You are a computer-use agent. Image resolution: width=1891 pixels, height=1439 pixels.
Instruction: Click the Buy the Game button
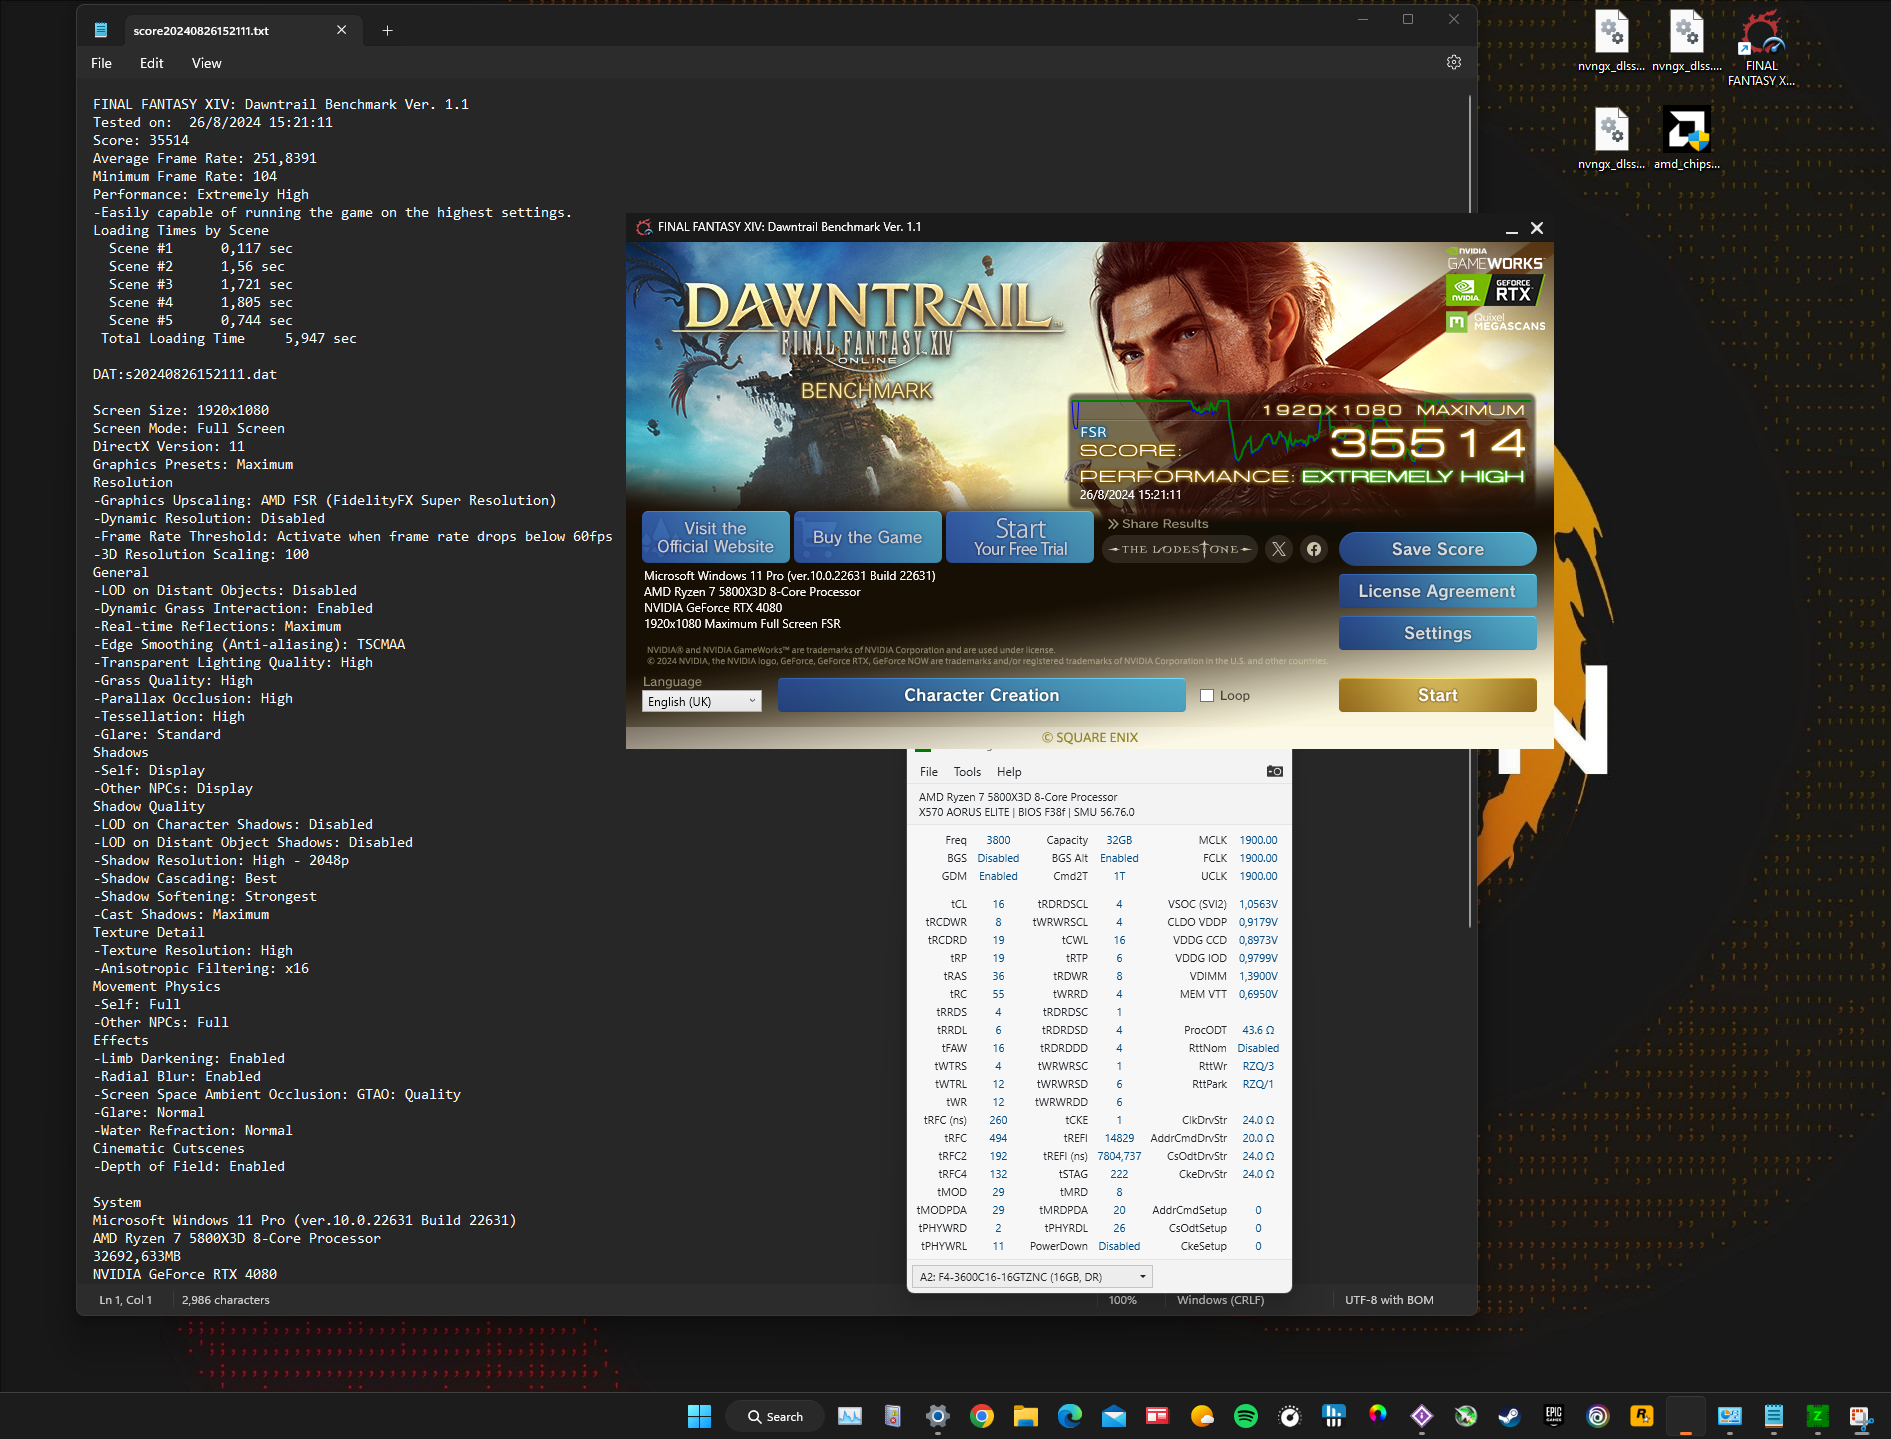[867, 537]
